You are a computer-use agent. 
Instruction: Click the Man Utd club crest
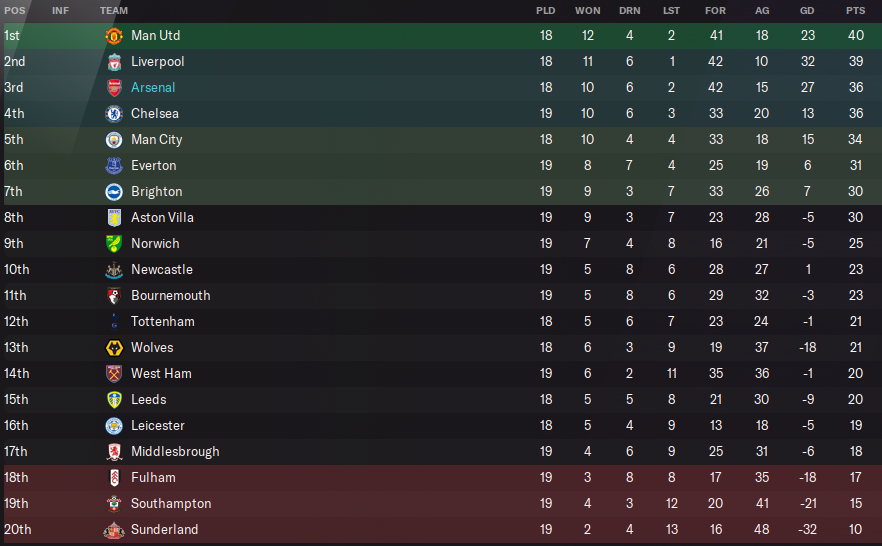pos(113,36)
